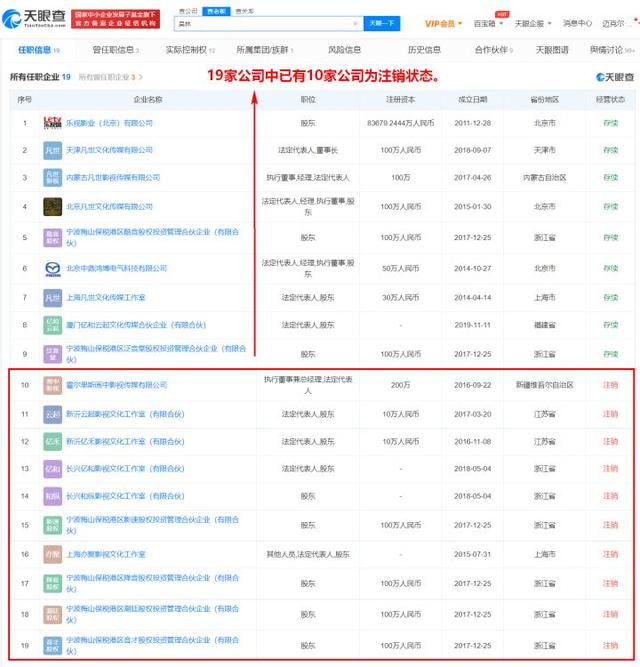Click the 新沂云起影视文化工作室 logo badge

(x=53, y=413)
